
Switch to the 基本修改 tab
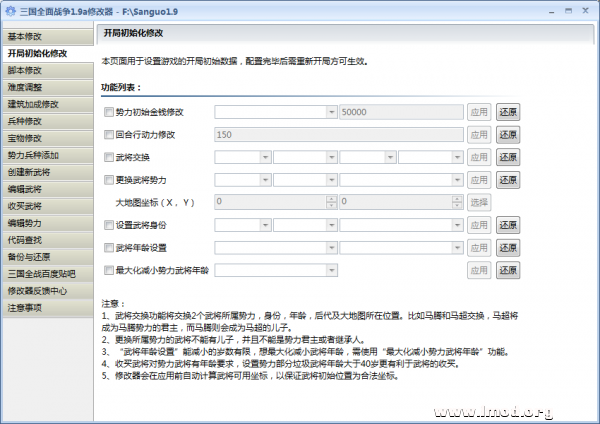46,36
